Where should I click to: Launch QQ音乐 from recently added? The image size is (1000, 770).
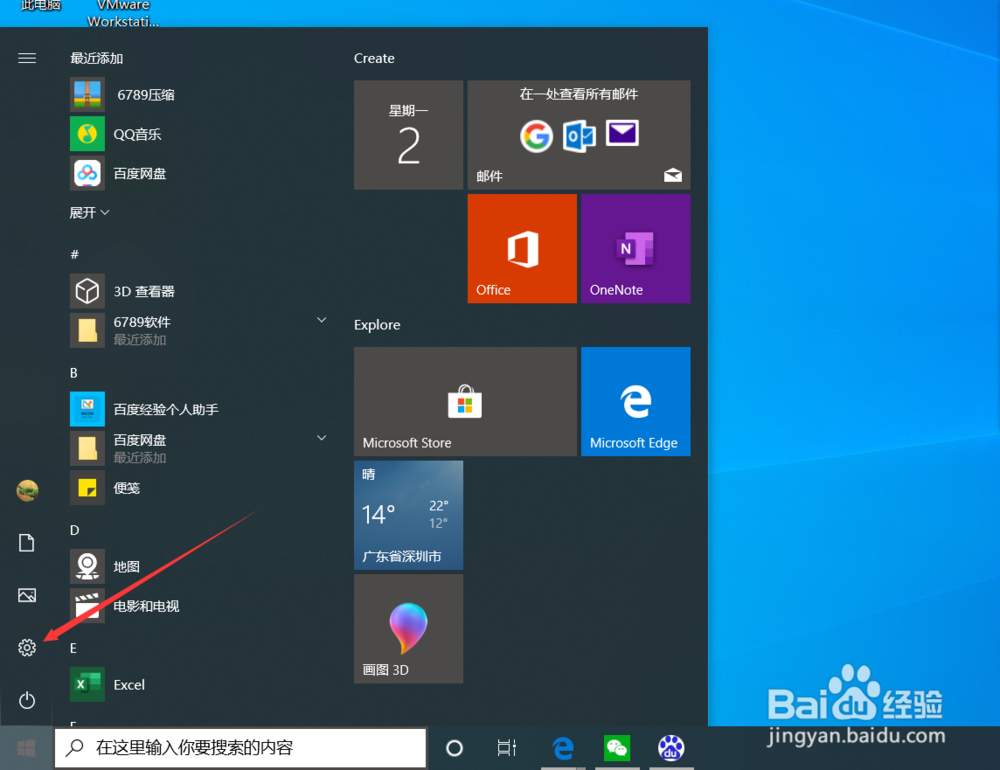(137, 134)
